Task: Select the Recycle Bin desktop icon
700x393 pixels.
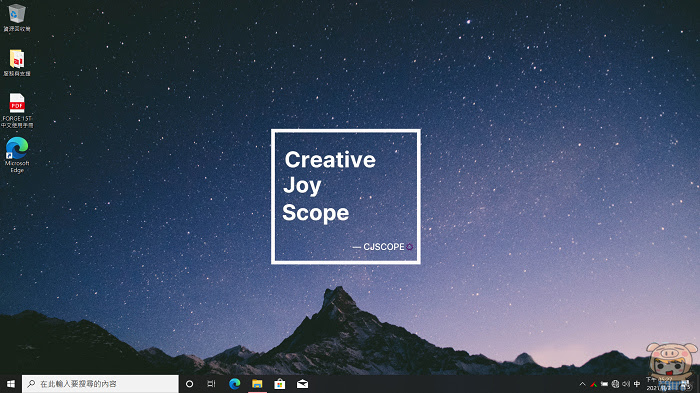Action: click(17, 18)
